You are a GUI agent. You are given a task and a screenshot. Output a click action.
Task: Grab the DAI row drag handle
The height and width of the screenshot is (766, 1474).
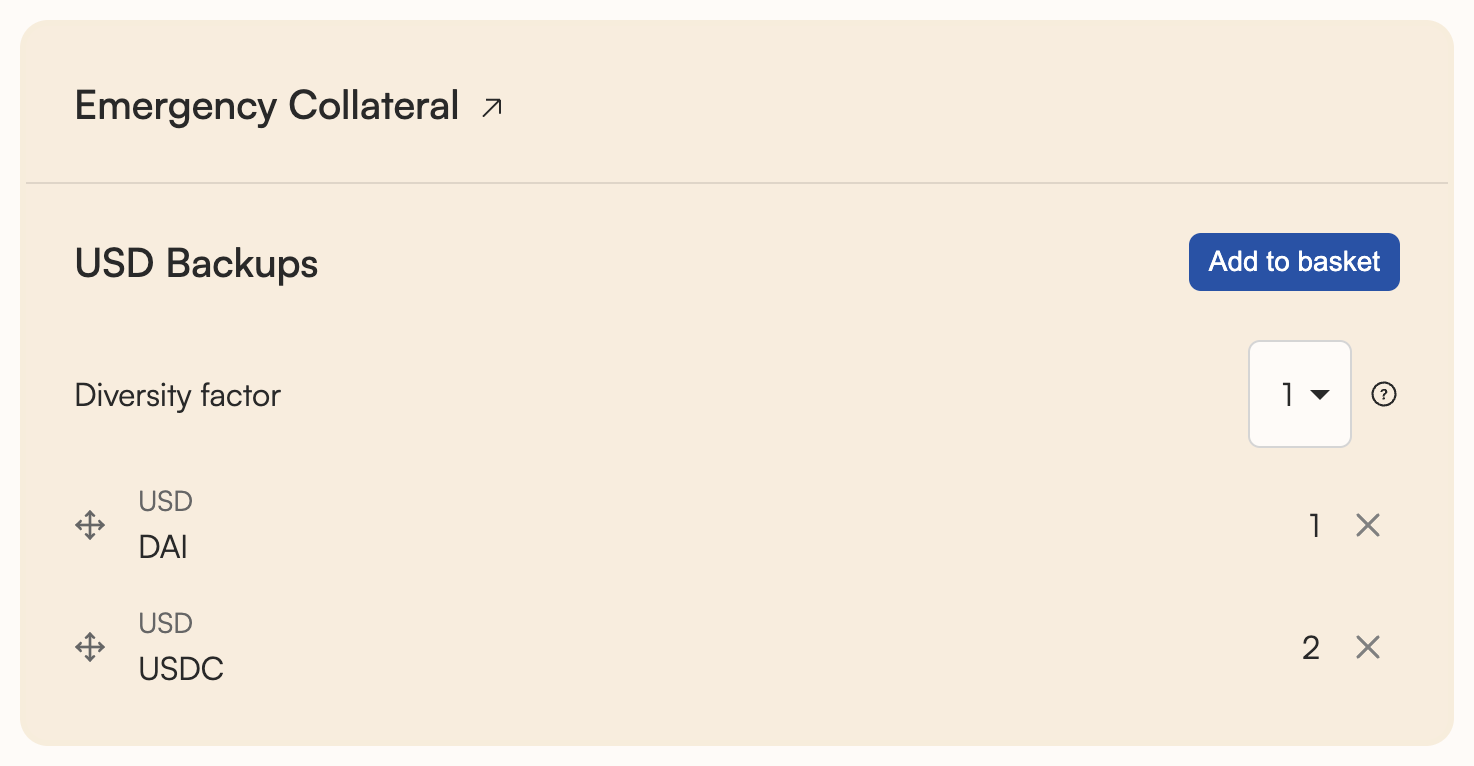pos(90,525)
